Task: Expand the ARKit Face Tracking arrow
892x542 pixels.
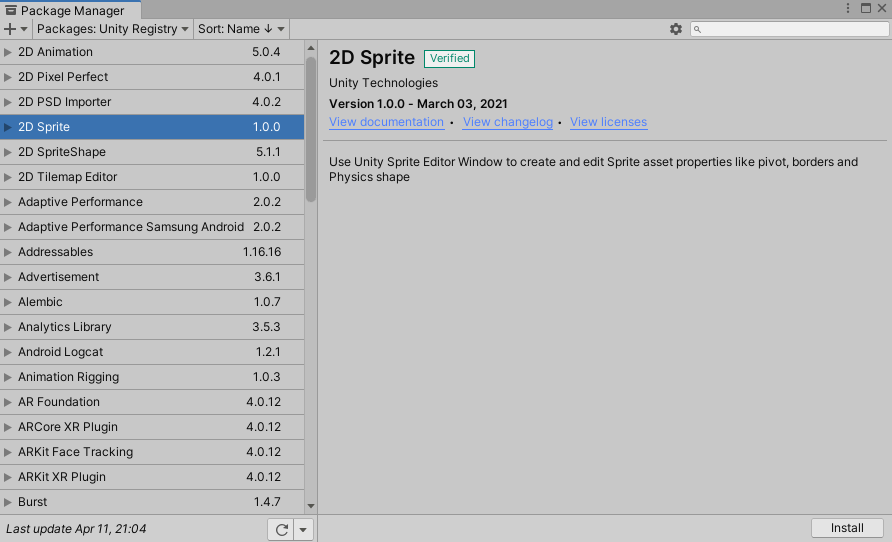Action: tap(7, 452)
